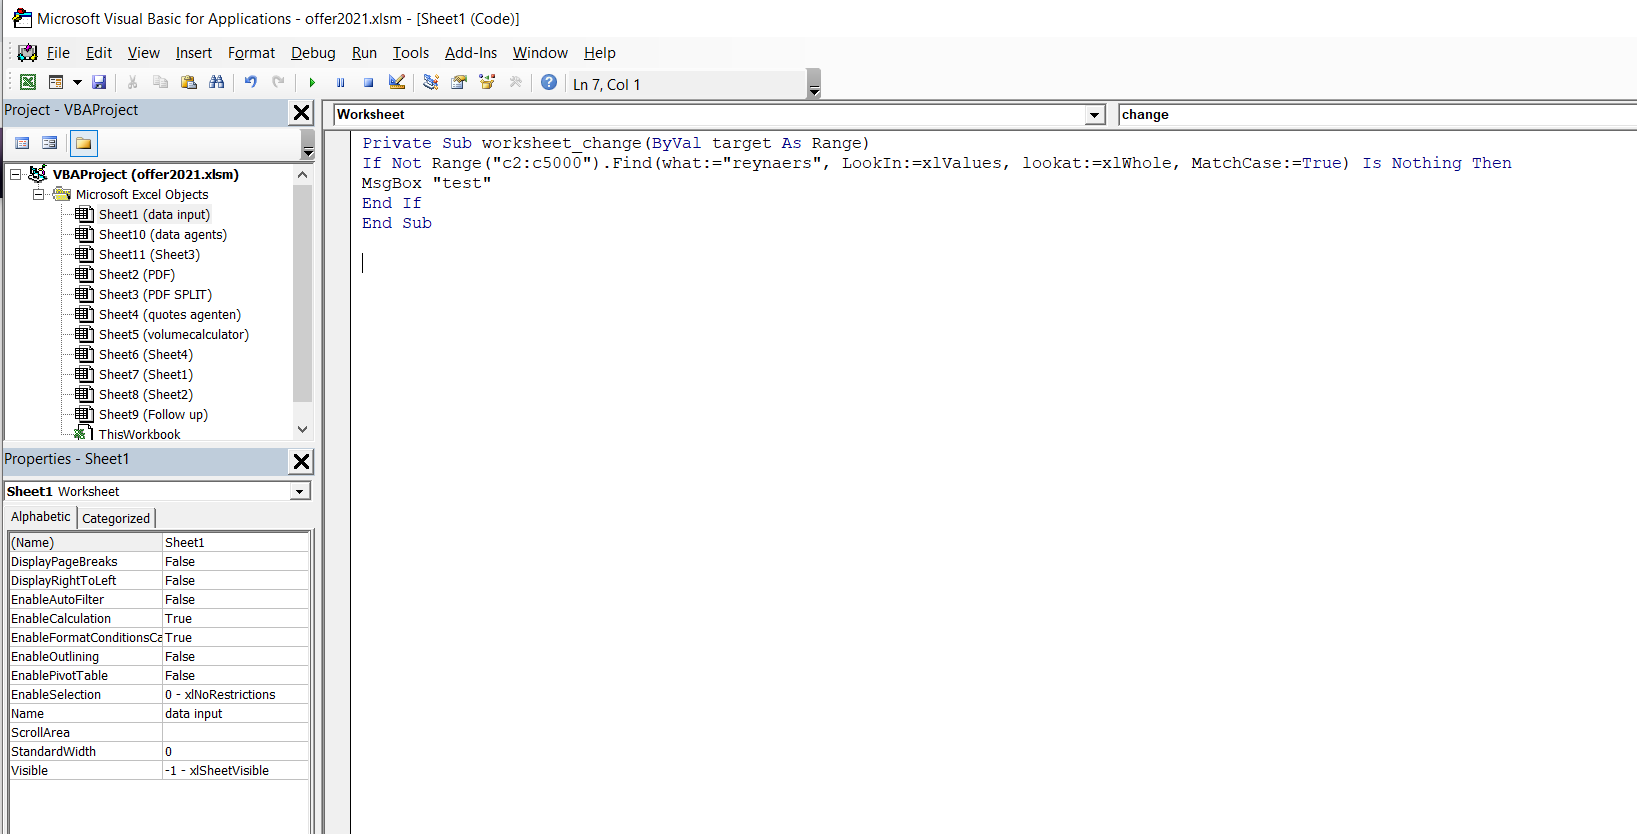This screenshot has width=1637, height=834.
Task: Click the Paste clipboard icon
Action: [188, 82]
